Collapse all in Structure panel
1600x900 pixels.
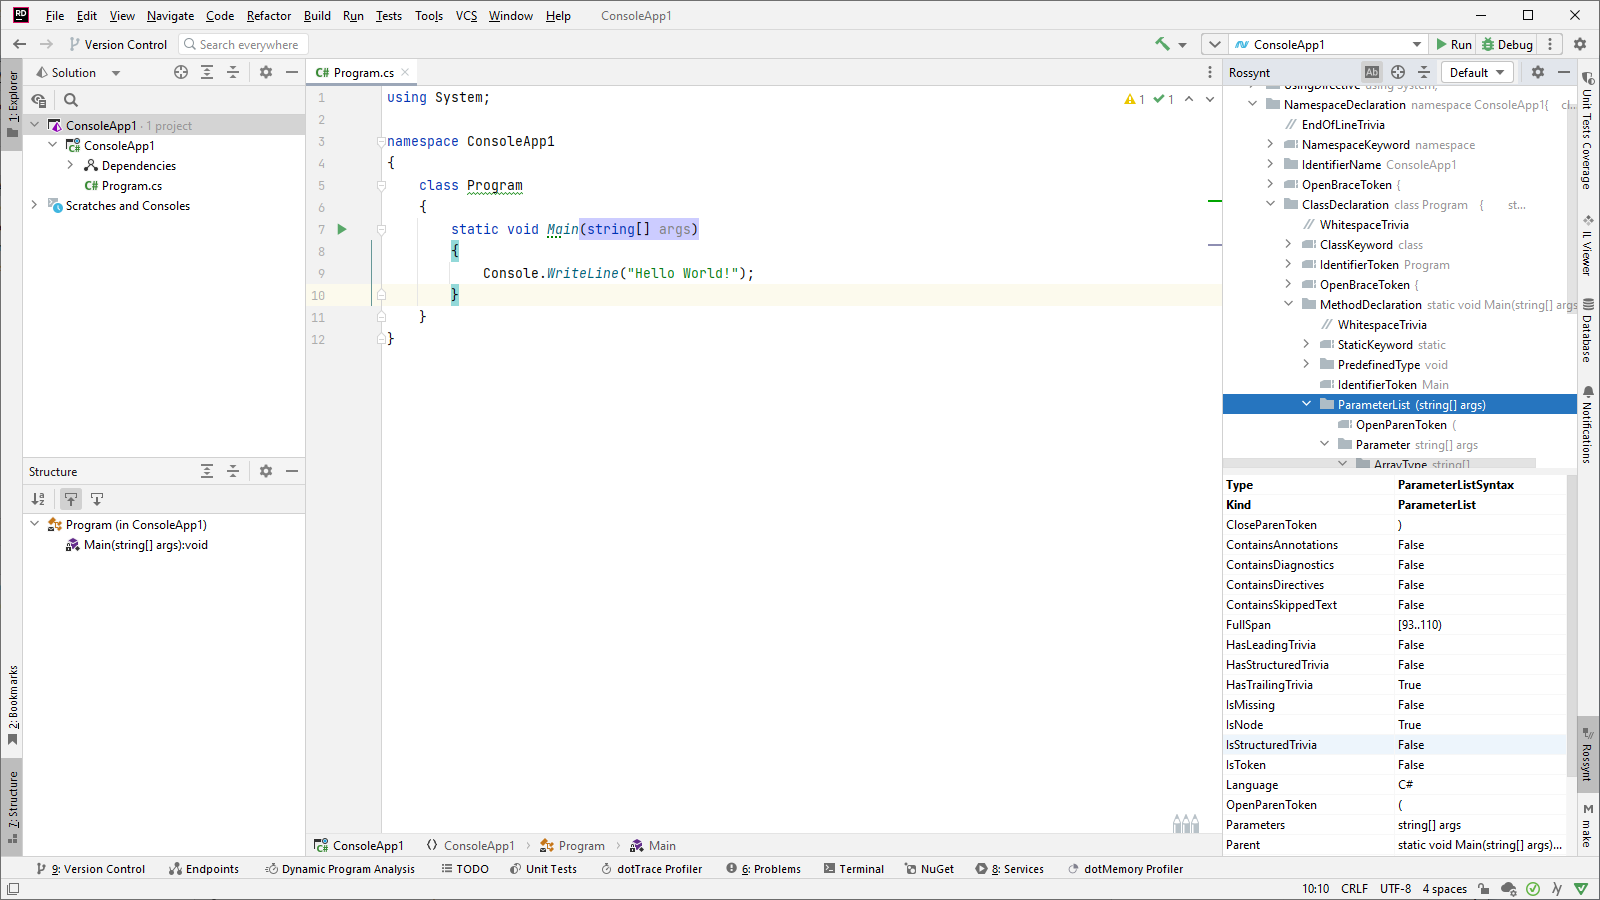(233, 471)
